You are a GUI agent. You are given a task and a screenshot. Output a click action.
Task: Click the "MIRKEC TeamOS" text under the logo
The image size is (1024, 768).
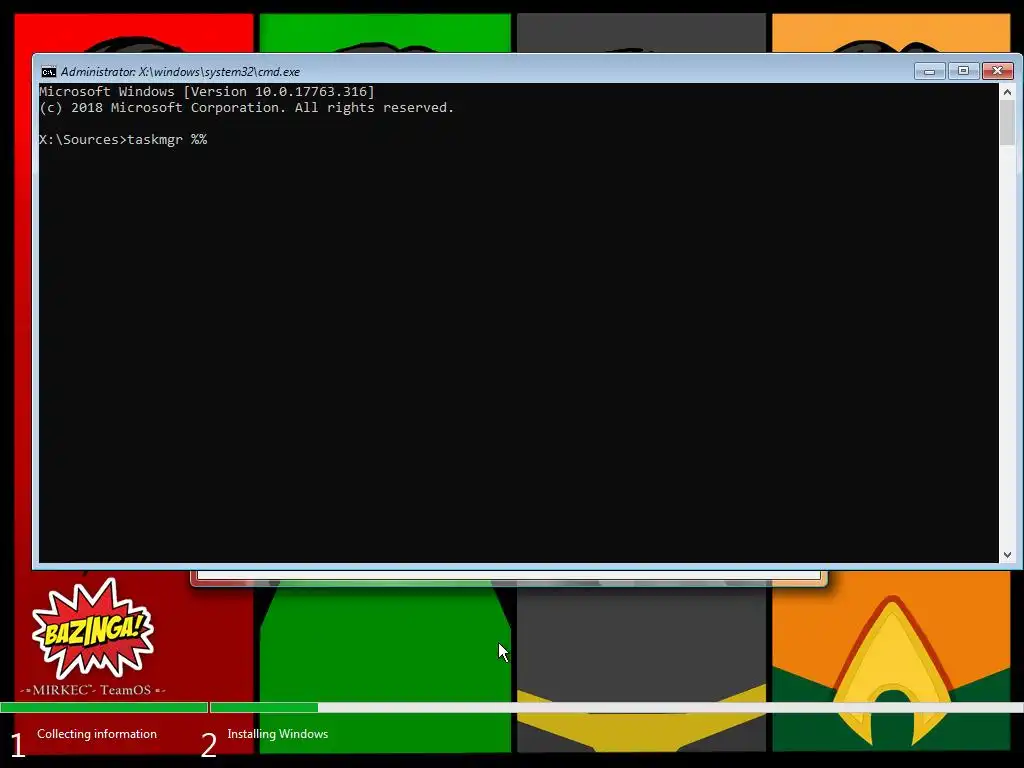[x=92, y=690]
